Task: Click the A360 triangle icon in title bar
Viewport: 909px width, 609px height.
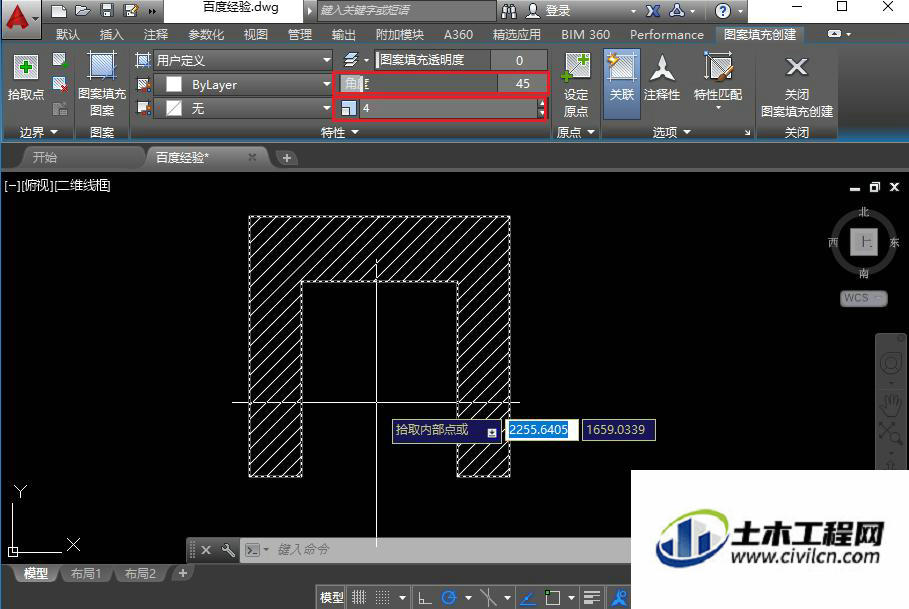Action: point(677,10)
